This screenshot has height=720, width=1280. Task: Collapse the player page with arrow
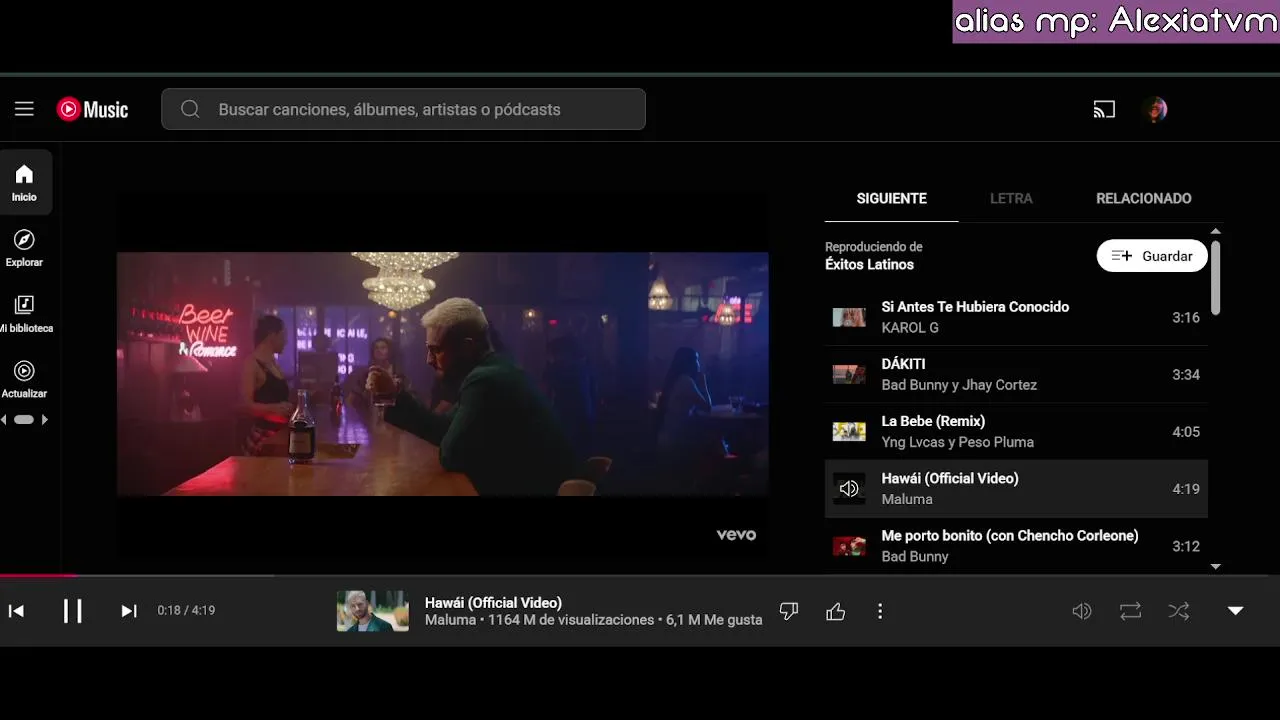click(x=1236, y=611)
